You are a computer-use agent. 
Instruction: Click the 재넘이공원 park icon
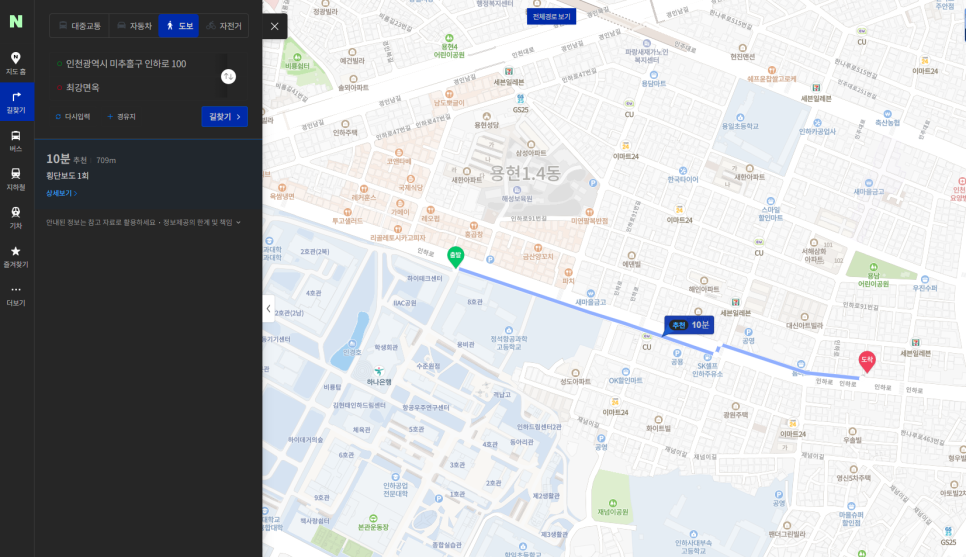tap(612, 503)
